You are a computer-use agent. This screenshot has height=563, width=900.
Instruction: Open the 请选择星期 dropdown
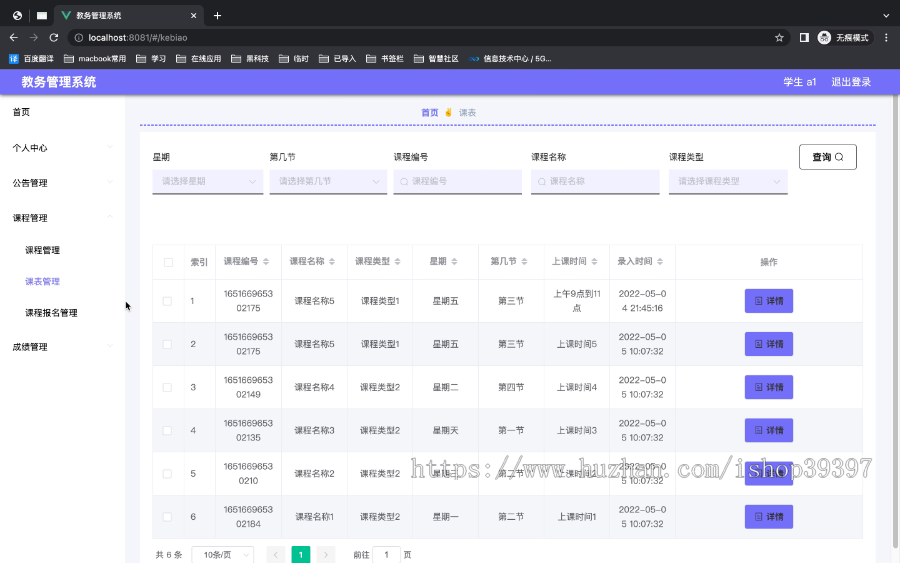[x=208, y=181]
